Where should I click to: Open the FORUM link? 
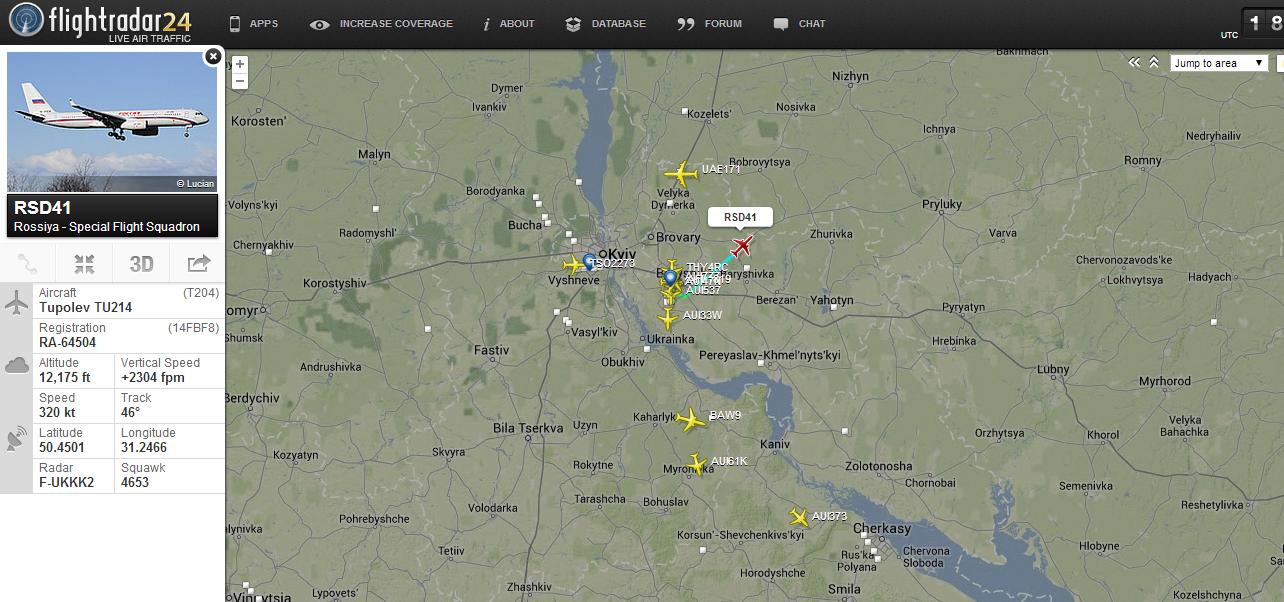coord(709,23)
